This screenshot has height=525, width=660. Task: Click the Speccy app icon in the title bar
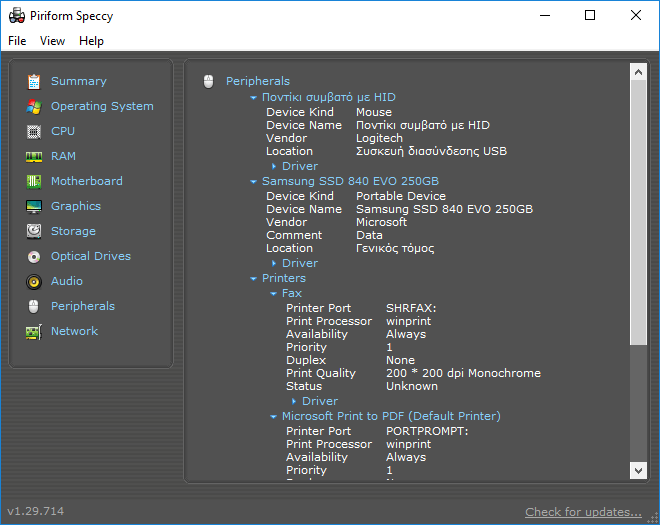coord(17,16)
